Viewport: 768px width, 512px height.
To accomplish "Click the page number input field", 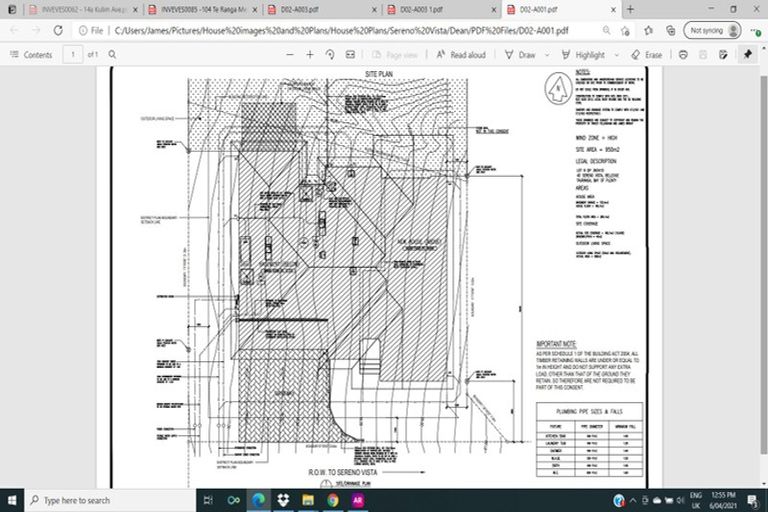I will [x=73, y=55].
